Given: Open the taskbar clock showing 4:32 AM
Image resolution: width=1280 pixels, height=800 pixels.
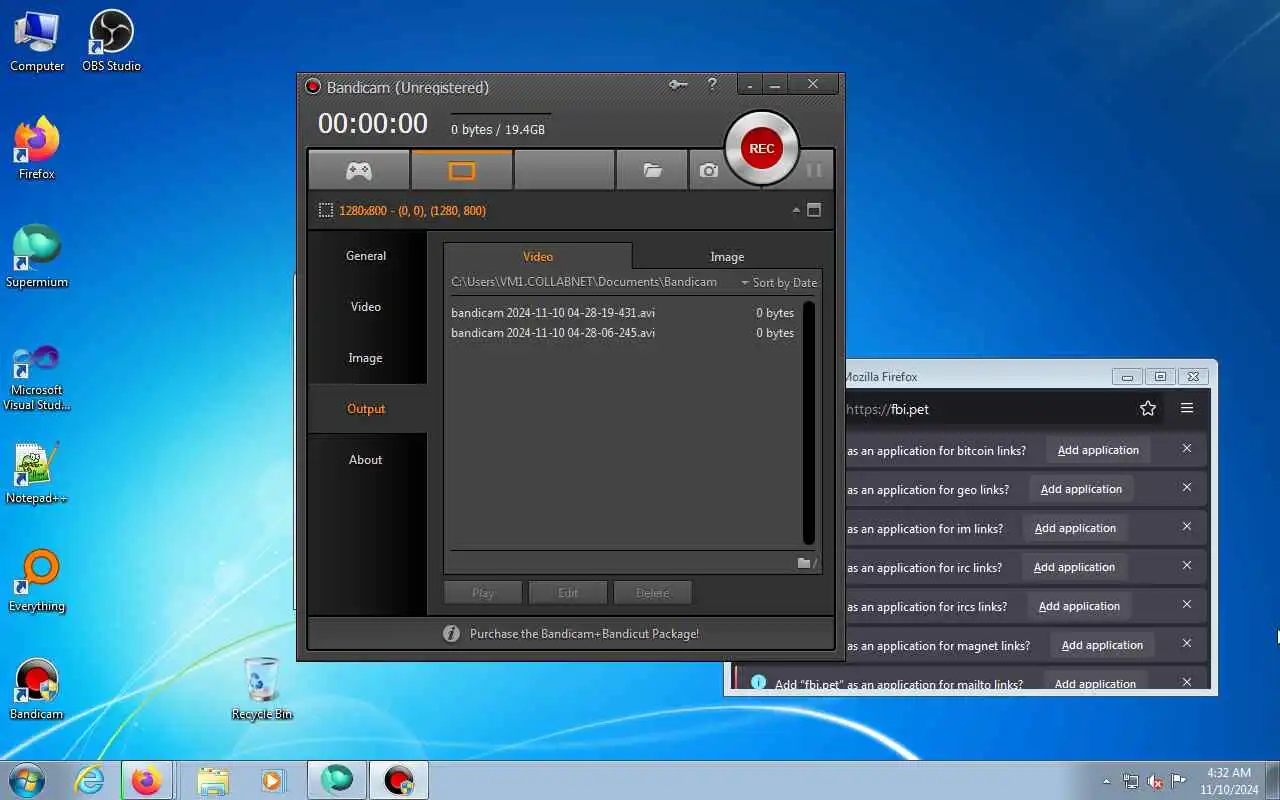Looking at the screenshot, I should (x=1228, y=781).
